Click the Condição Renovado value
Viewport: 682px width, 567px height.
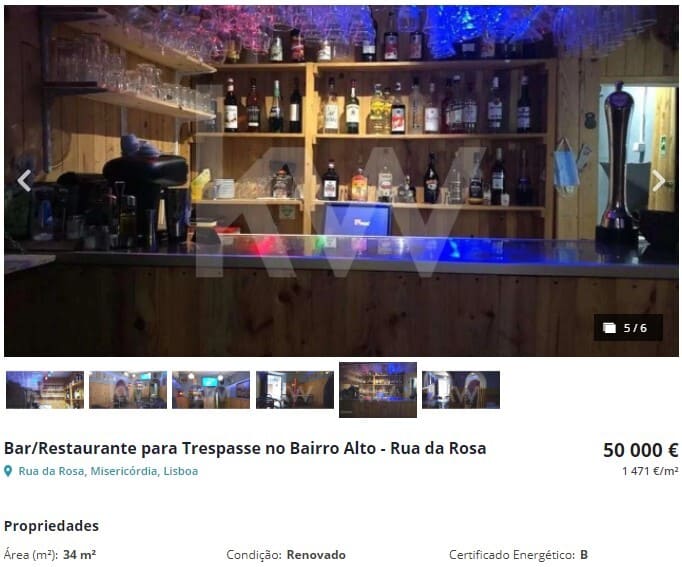pyautogui.click(x=316, y=555)
